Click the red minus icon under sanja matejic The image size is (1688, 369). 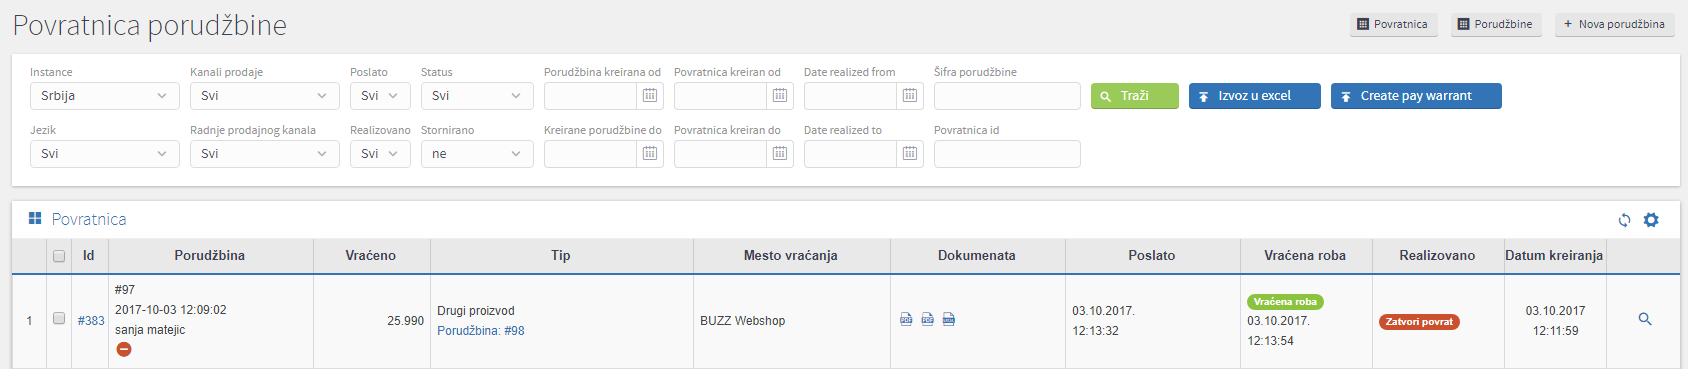tap(124, 349)
